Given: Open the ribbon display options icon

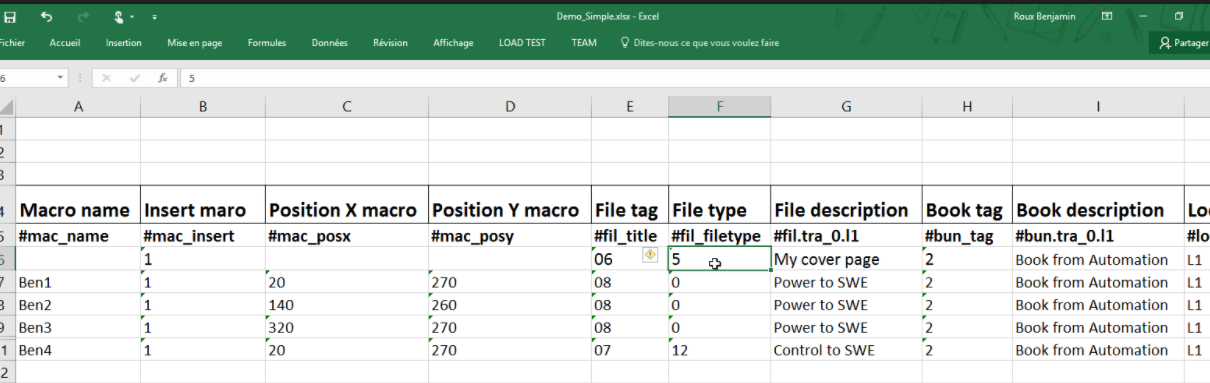Looking at the screenshot, I should (x=1107, y=17).
